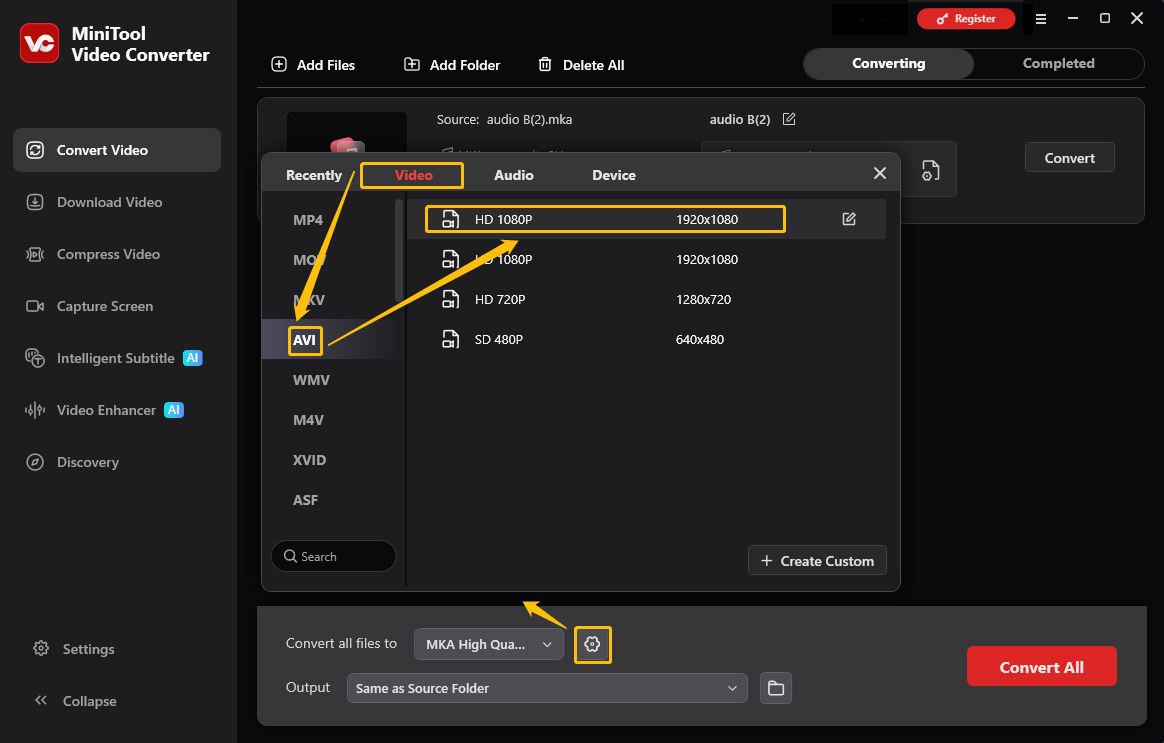This screenshot has width=1164, height=743.
Task: Select the HD 720P 1280x720 preset
Action: (x=646, y=299)
